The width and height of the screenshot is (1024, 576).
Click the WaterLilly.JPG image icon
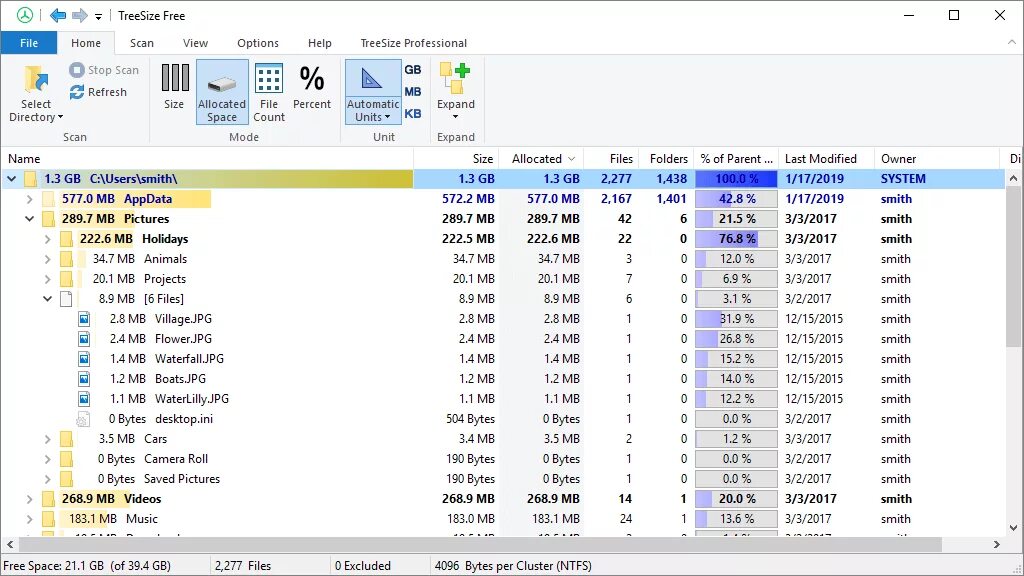point(84,398)
